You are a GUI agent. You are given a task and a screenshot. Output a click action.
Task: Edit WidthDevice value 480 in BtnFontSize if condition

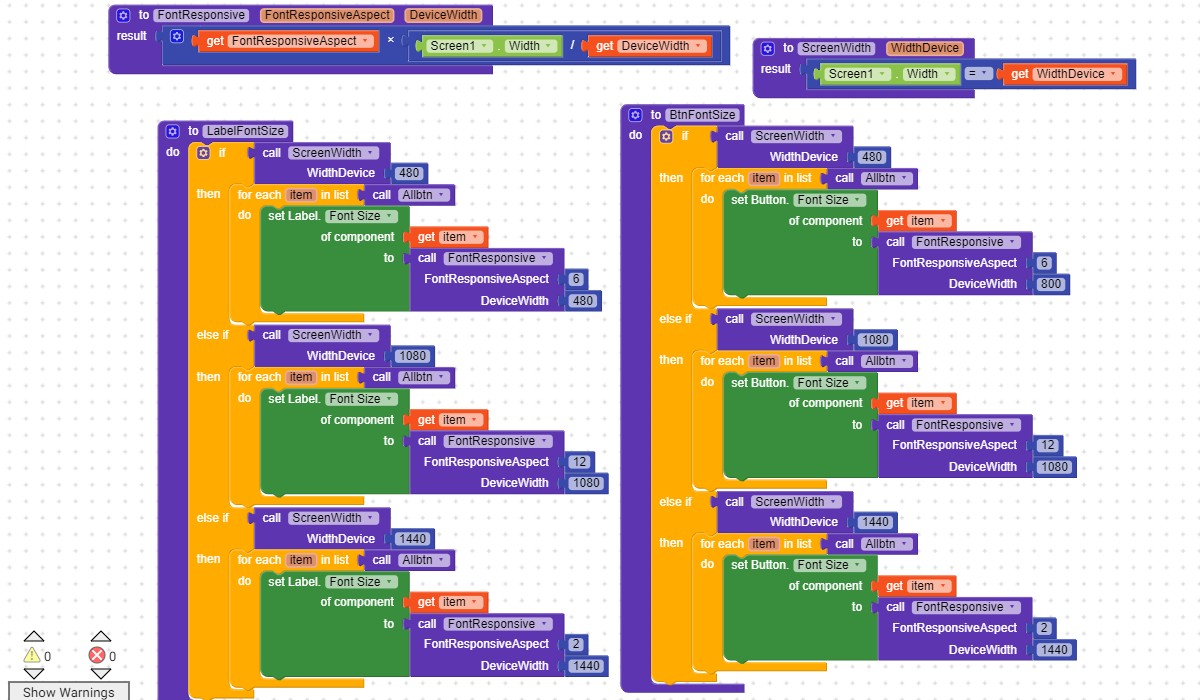872,157
